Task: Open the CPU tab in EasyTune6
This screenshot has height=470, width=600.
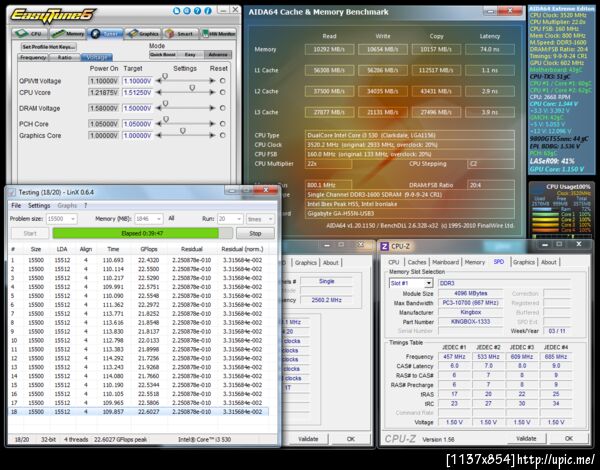Action: coord(29,34)
